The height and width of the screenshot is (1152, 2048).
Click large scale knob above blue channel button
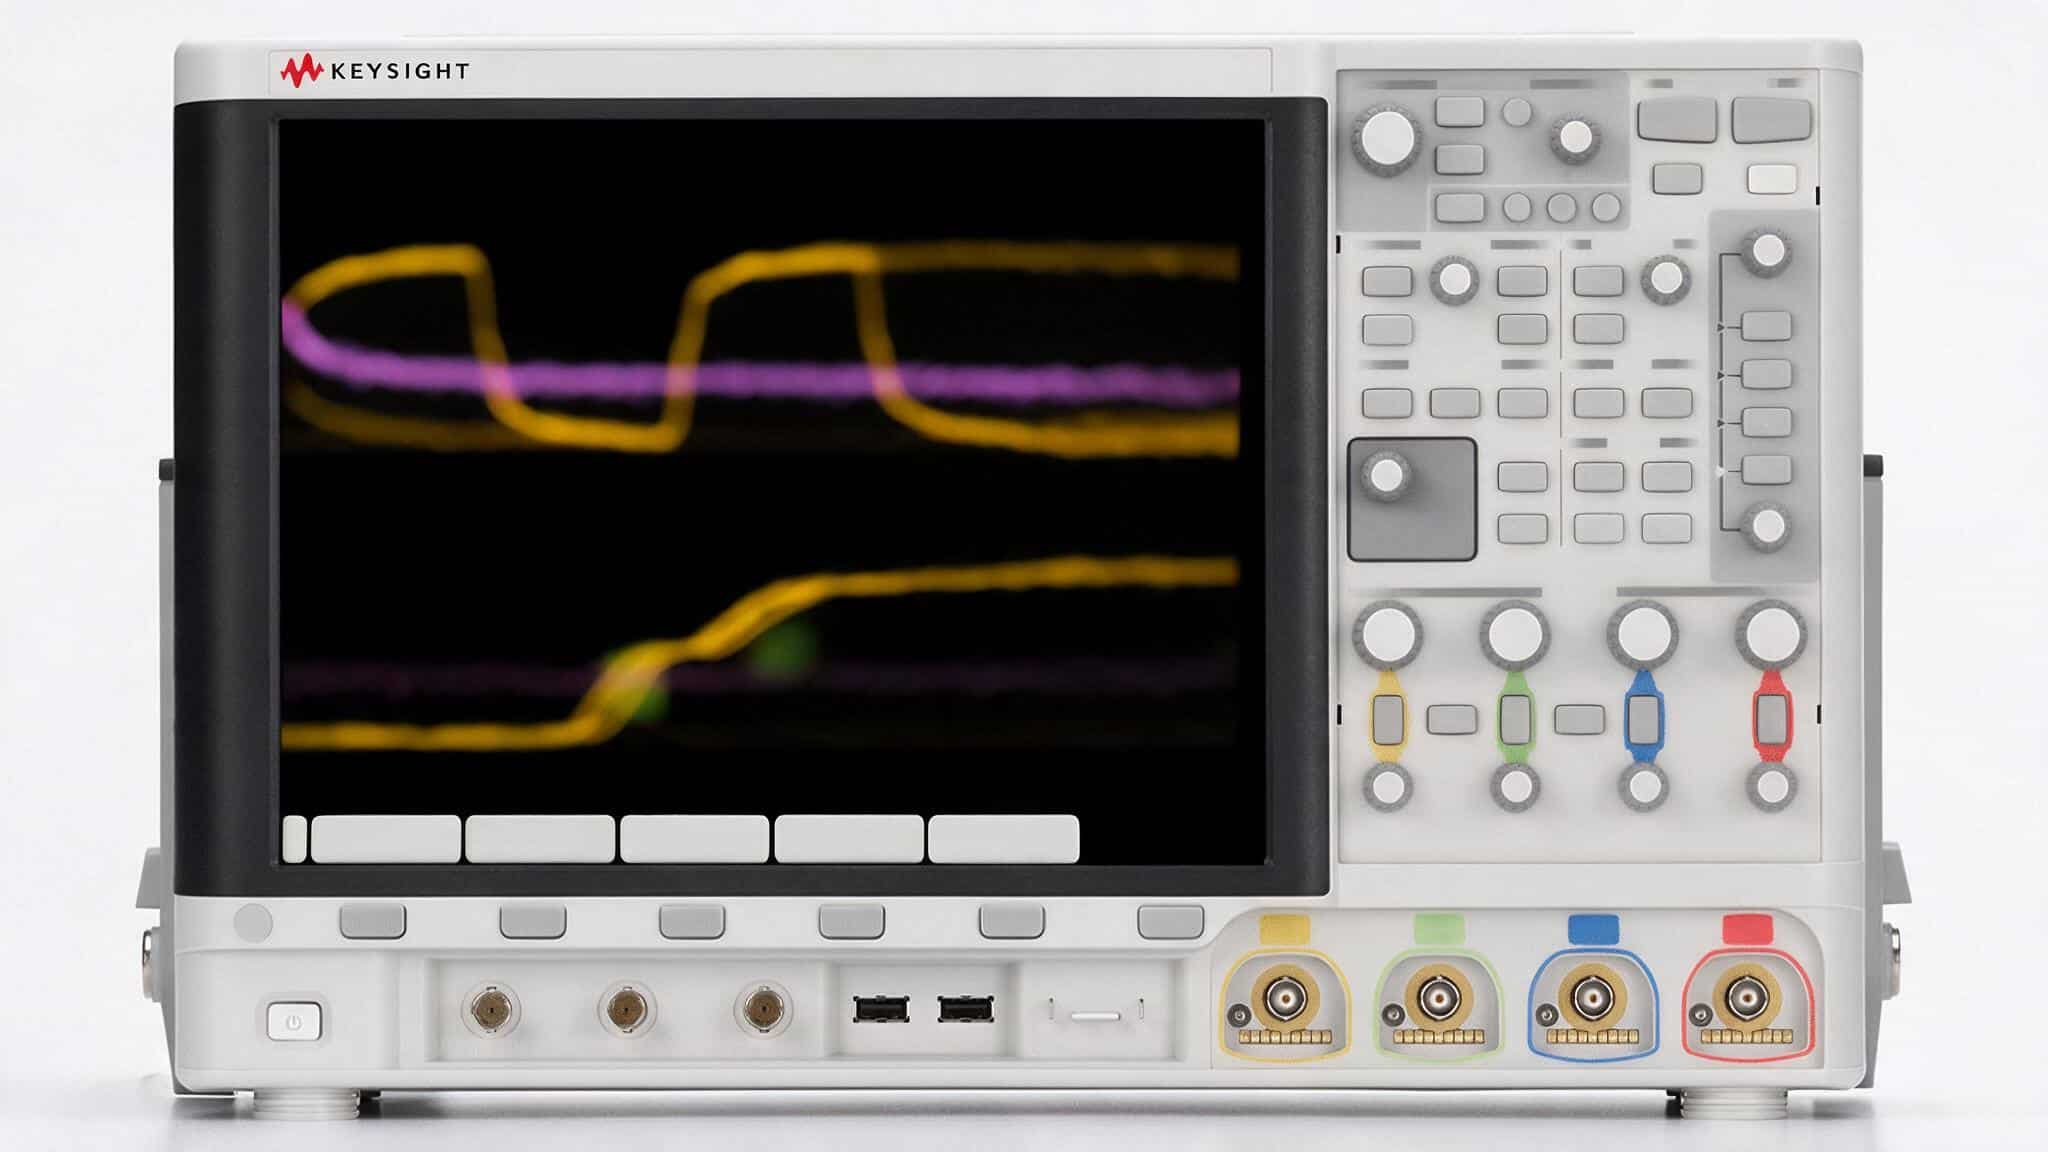tap(1643, 634)
